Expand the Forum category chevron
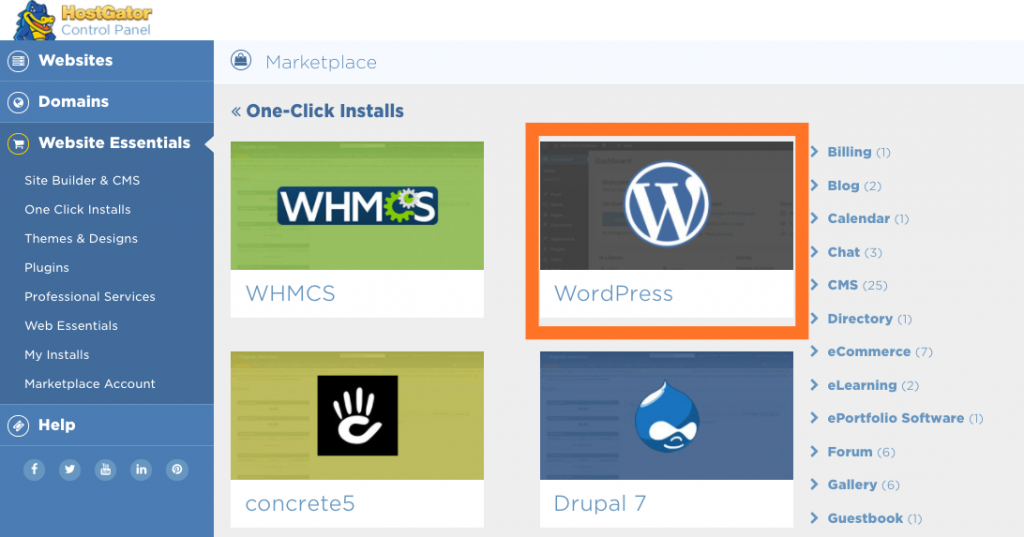This screenshot has width=1024, height=537. click(814, 451)
